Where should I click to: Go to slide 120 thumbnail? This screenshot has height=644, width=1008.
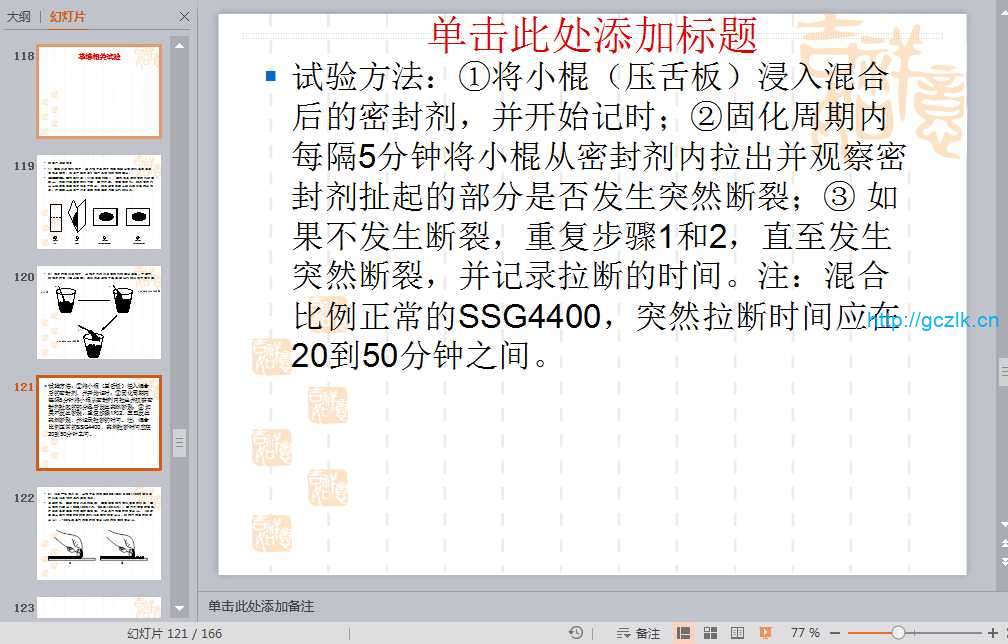coord(99,312)
